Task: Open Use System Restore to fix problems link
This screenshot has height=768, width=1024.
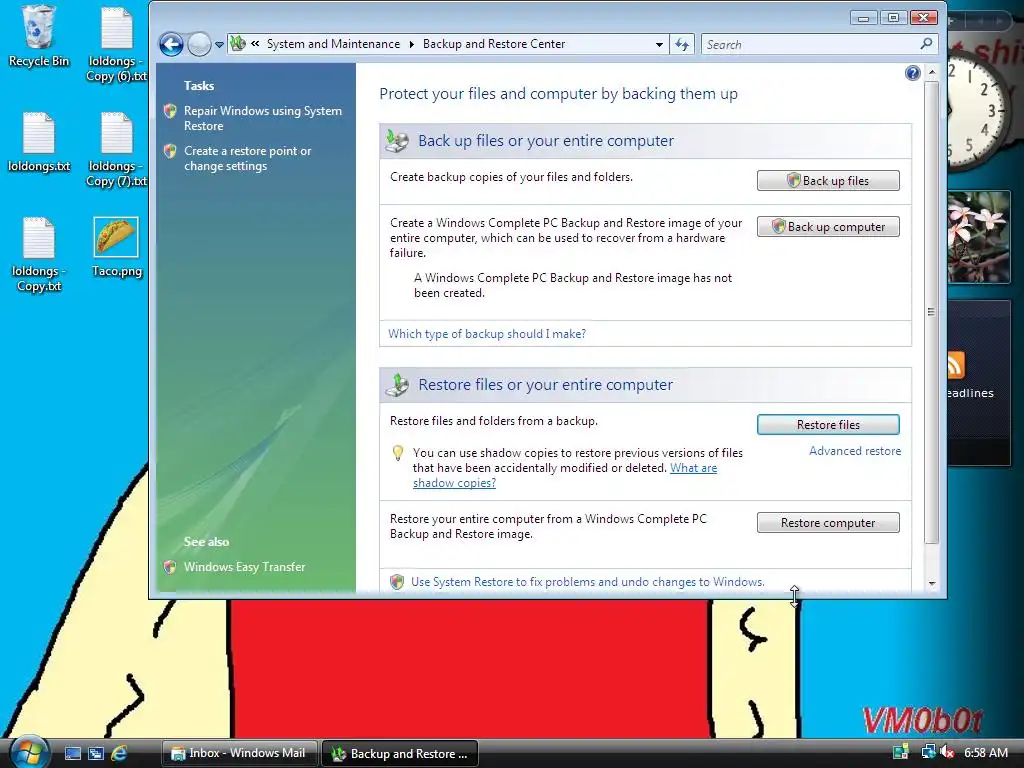Action: pyautogui.click(x=587, y=582)
